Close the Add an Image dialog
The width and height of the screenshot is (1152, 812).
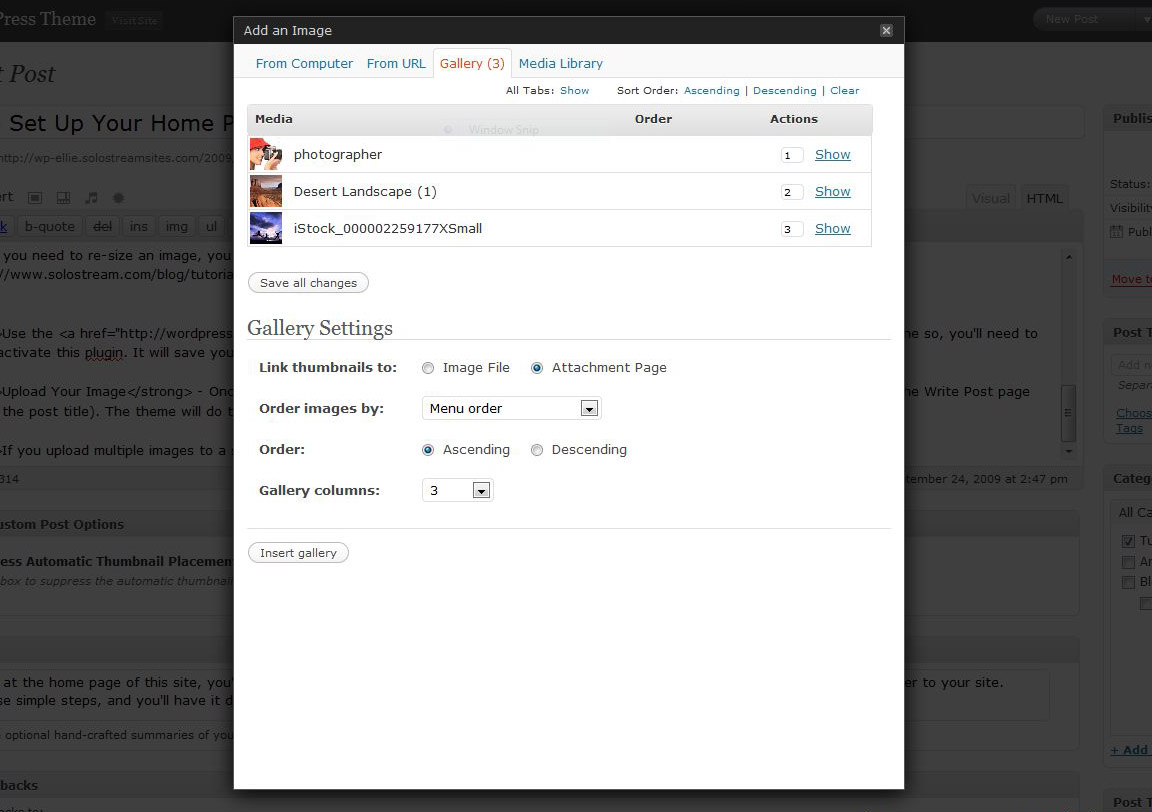coord(886,30)
